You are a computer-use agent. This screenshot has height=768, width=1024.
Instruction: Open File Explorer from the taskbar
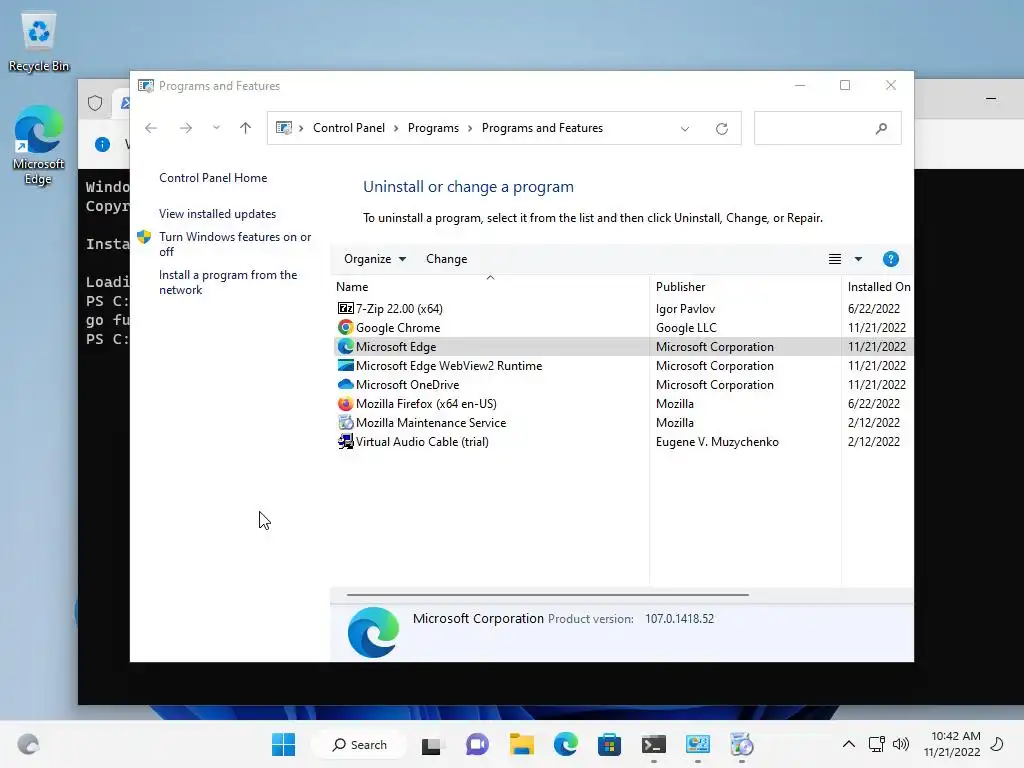[x=522, y=744]
